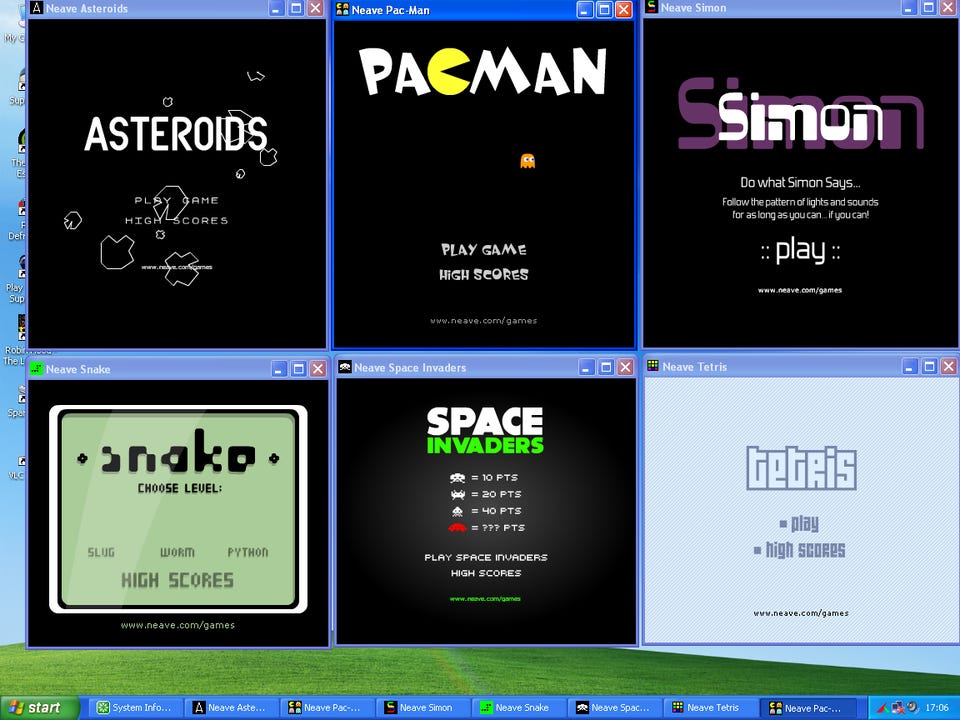This screenshot has width=960, height=720.
Task: Click neave.com/games link in Snake window
Action: [x=177, y=625]
